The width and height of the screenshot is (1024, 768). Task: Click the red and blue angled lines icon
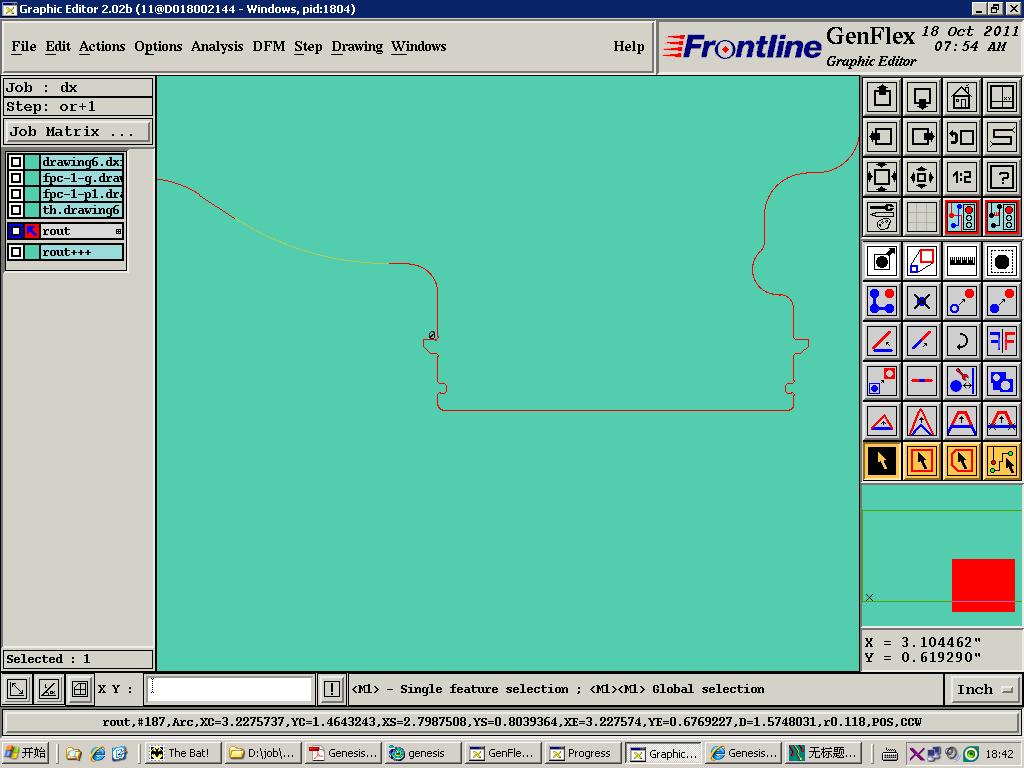(882, 342)
